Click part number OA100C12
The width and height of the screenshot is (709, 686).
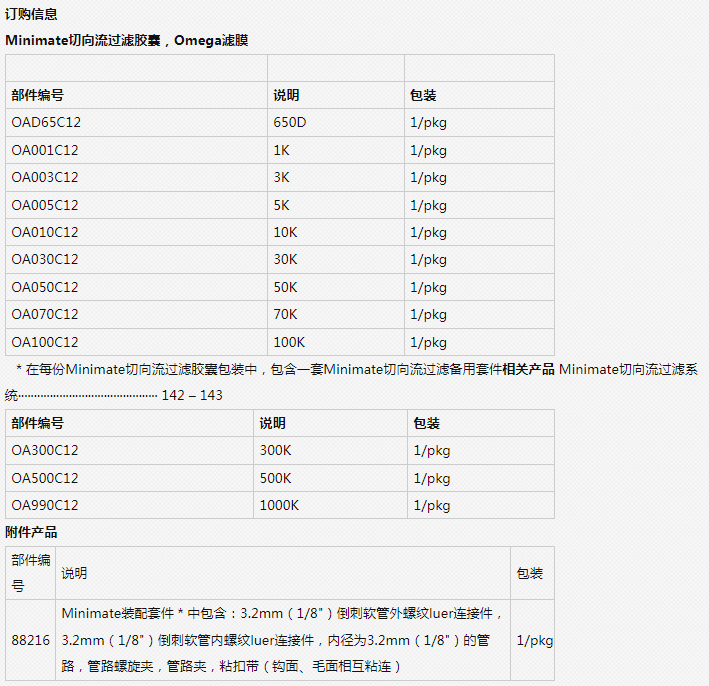[x=45, y=342]
